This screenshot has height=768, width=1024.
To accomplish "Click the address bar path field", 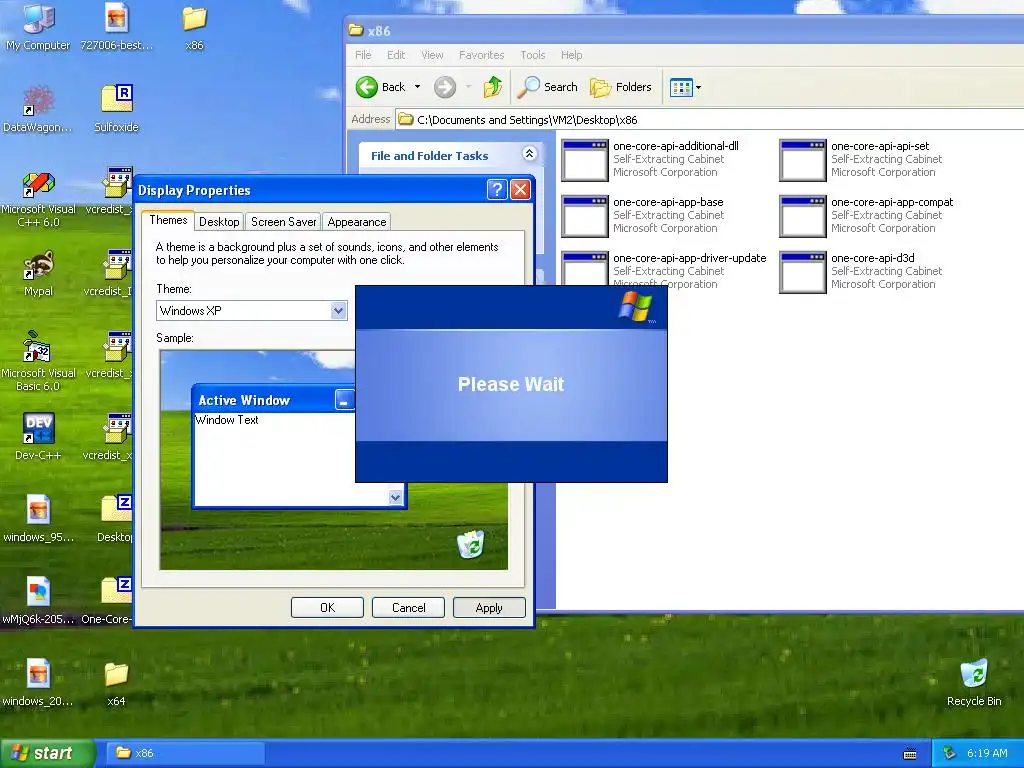I will point(710,120).
